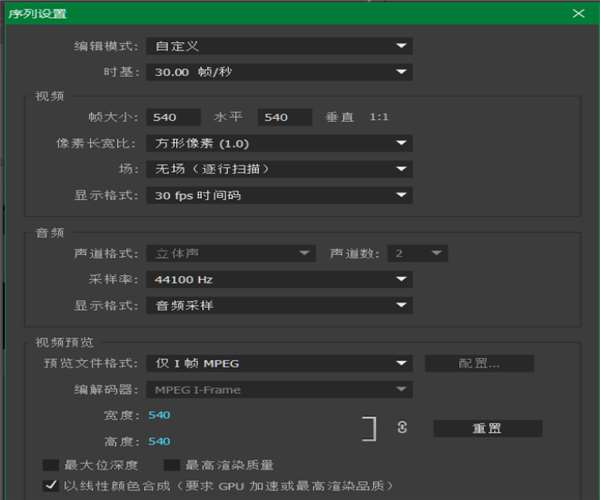The height and width of the screenshot is (500, 600).
Task: Click the 重置 button
Action: click(x=488, y=428)
